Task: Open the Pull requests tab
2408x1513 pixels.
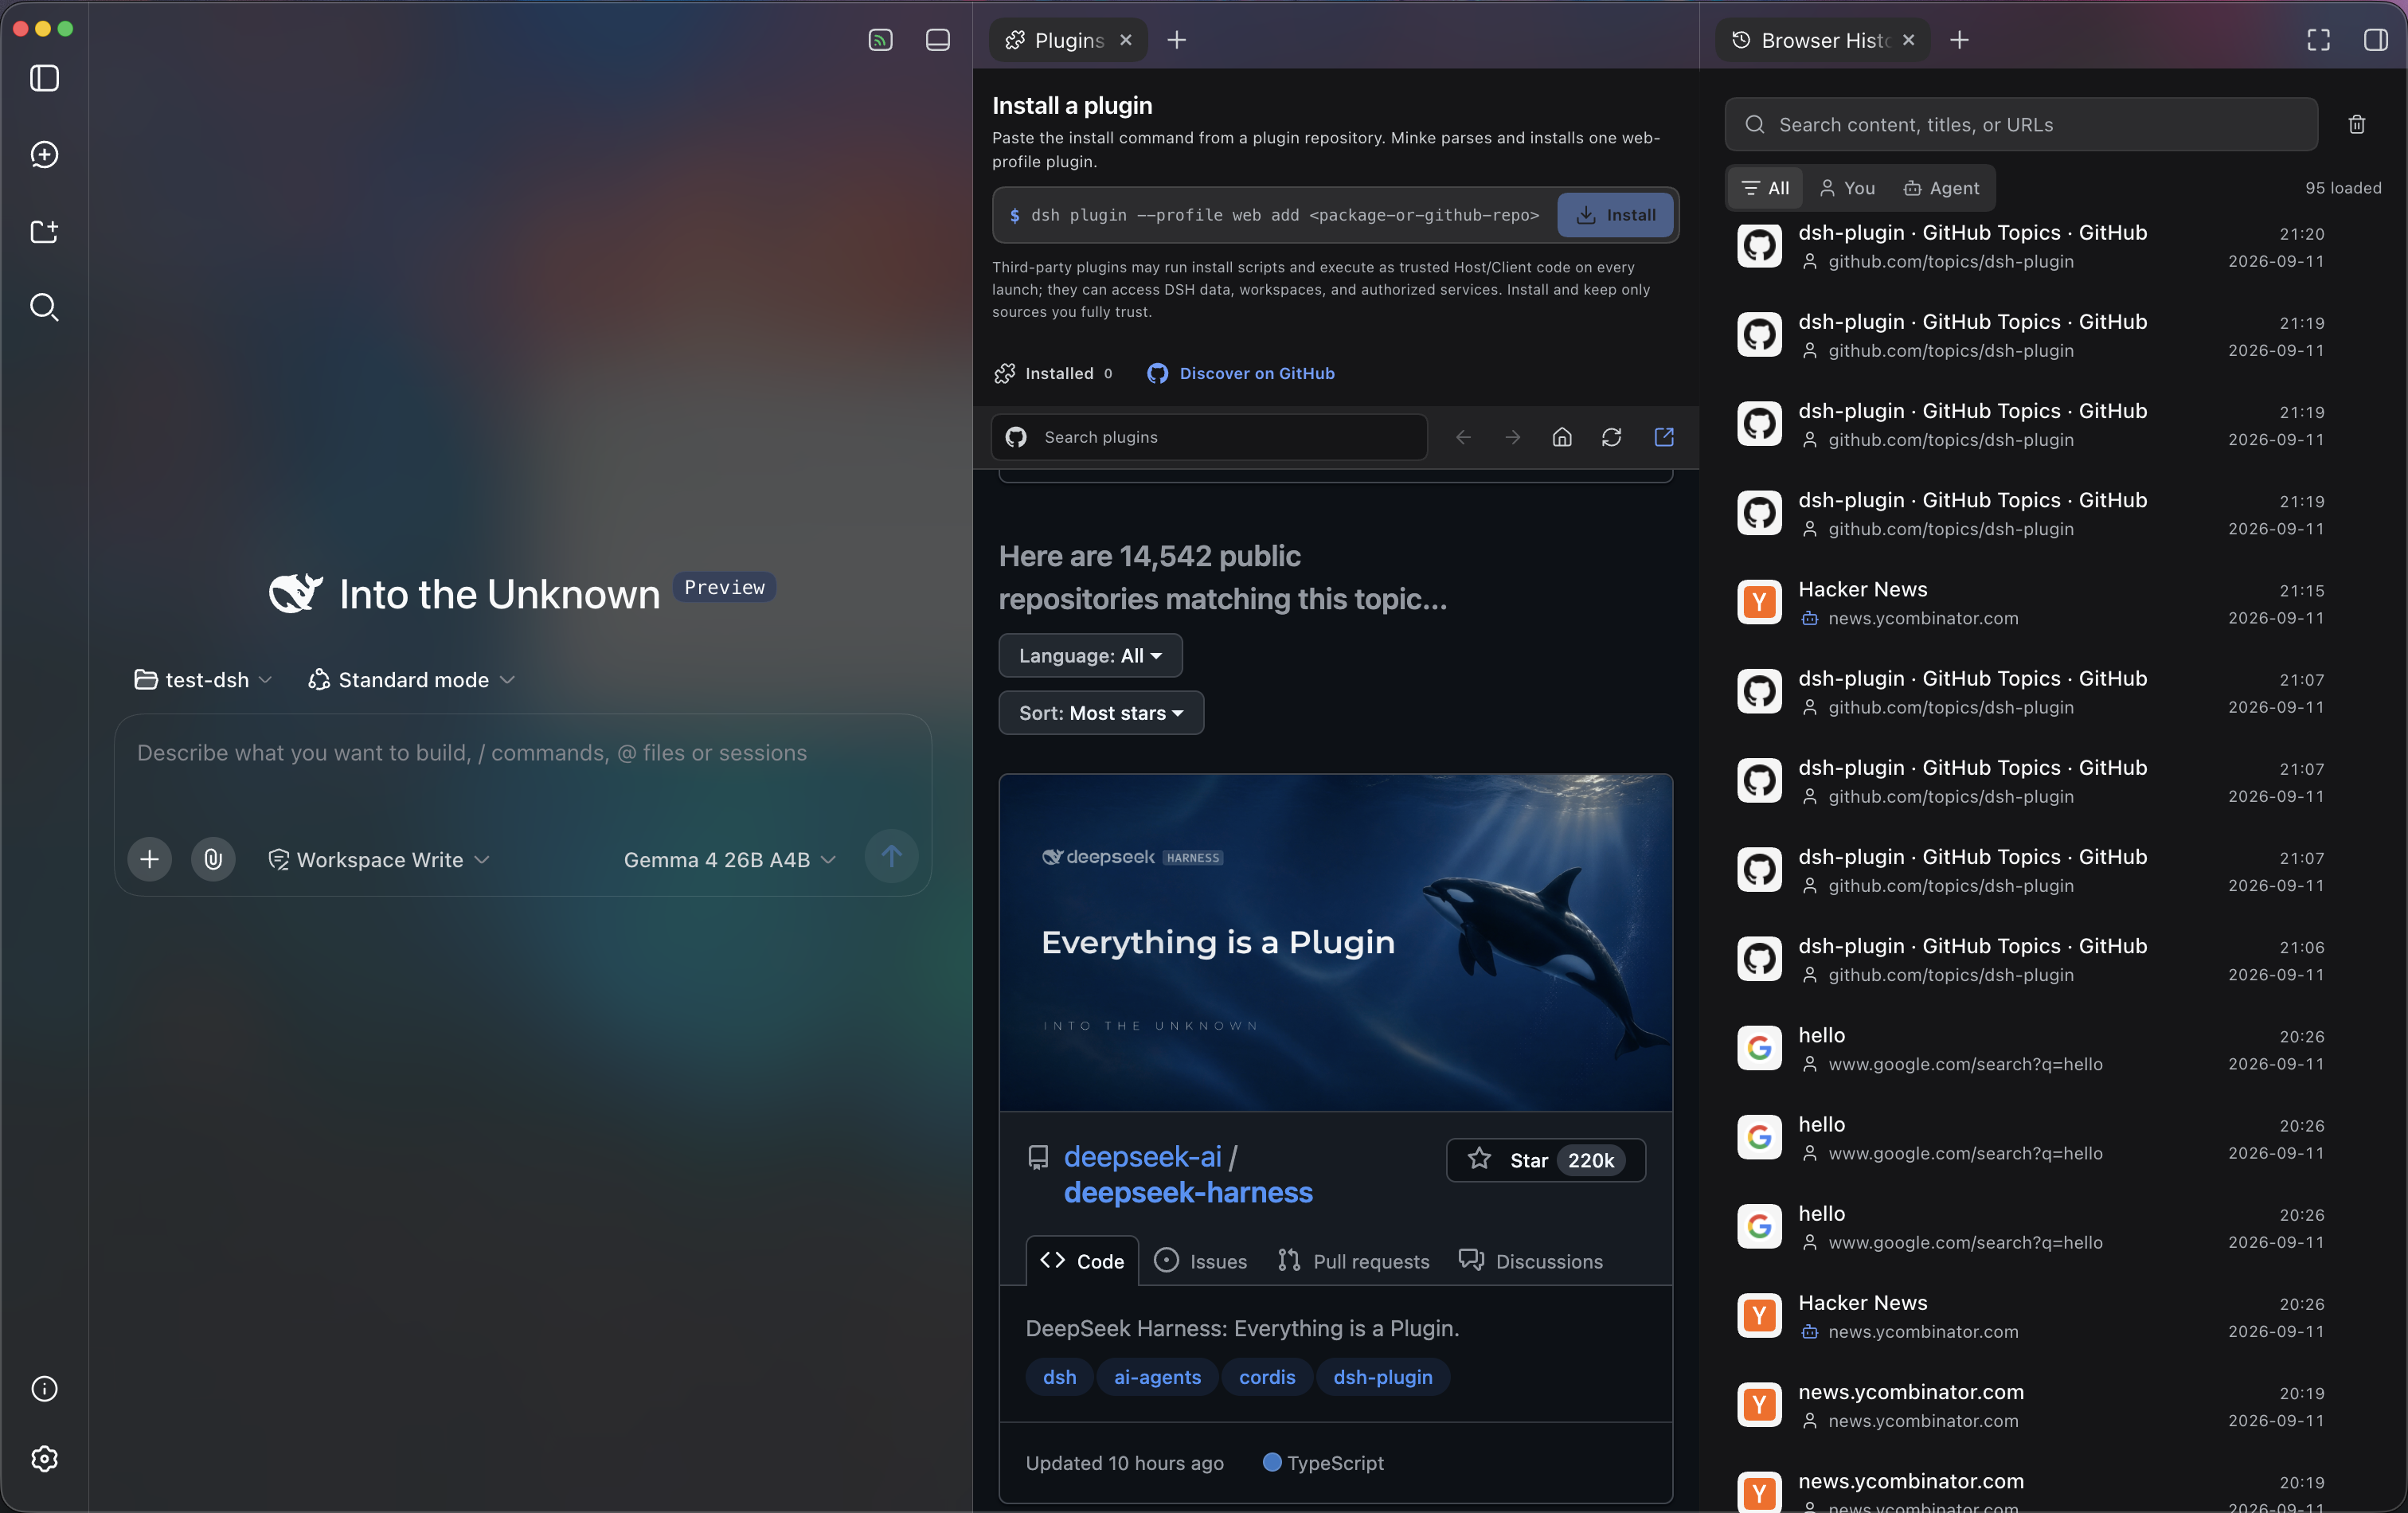Action: click(x=1354, y=1261)
